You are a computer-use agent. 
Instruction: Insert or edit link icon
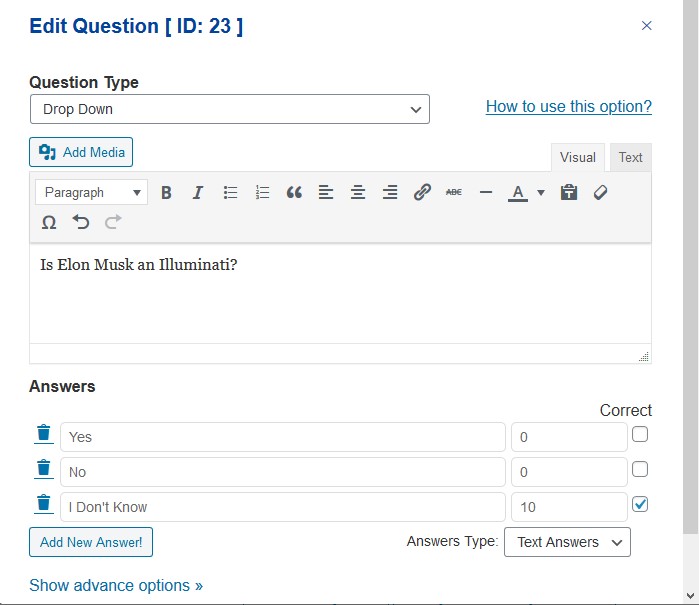(422, 193)
